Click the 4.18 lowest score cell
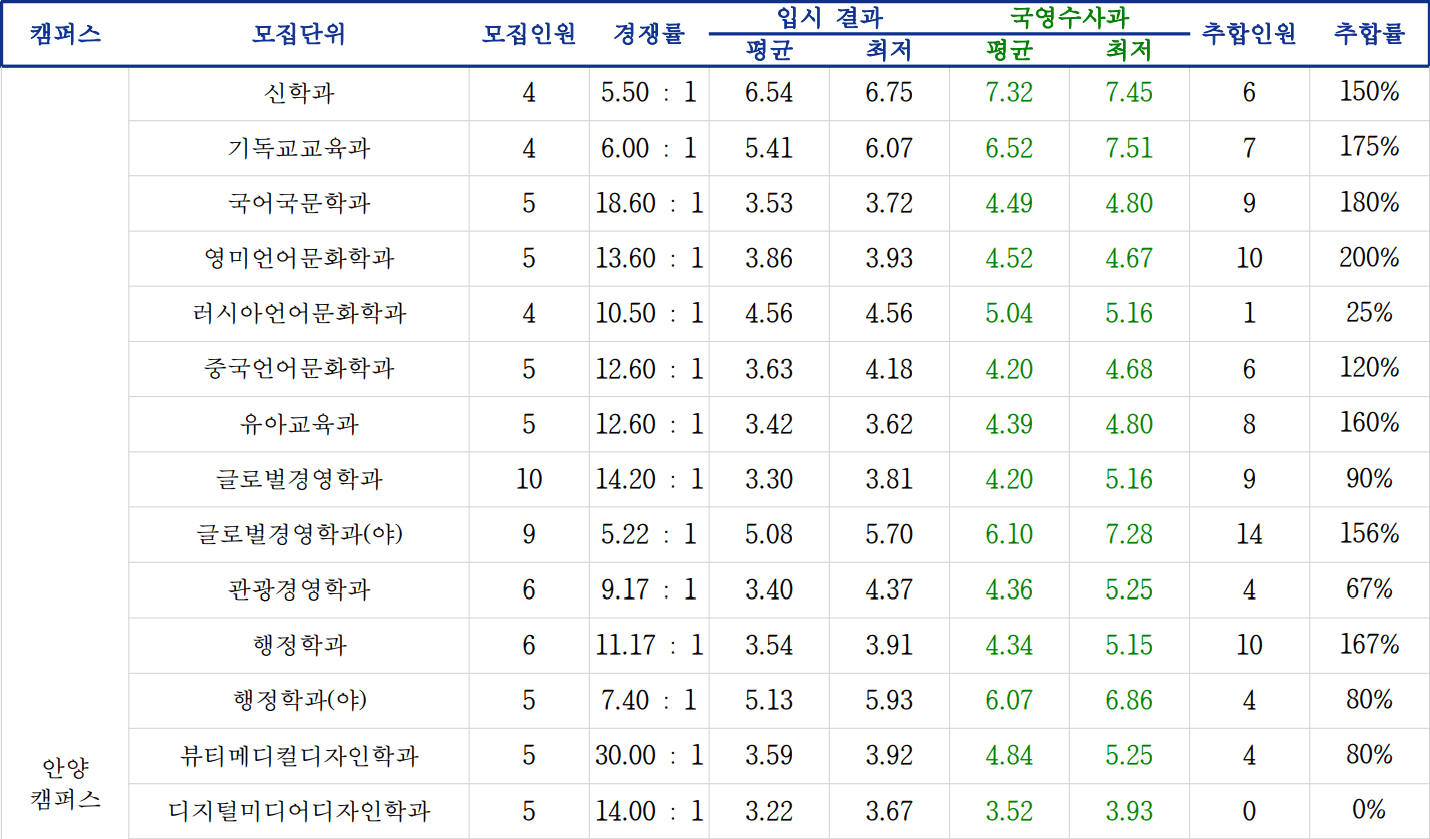 pyautogui.click(x=889, y=368)
